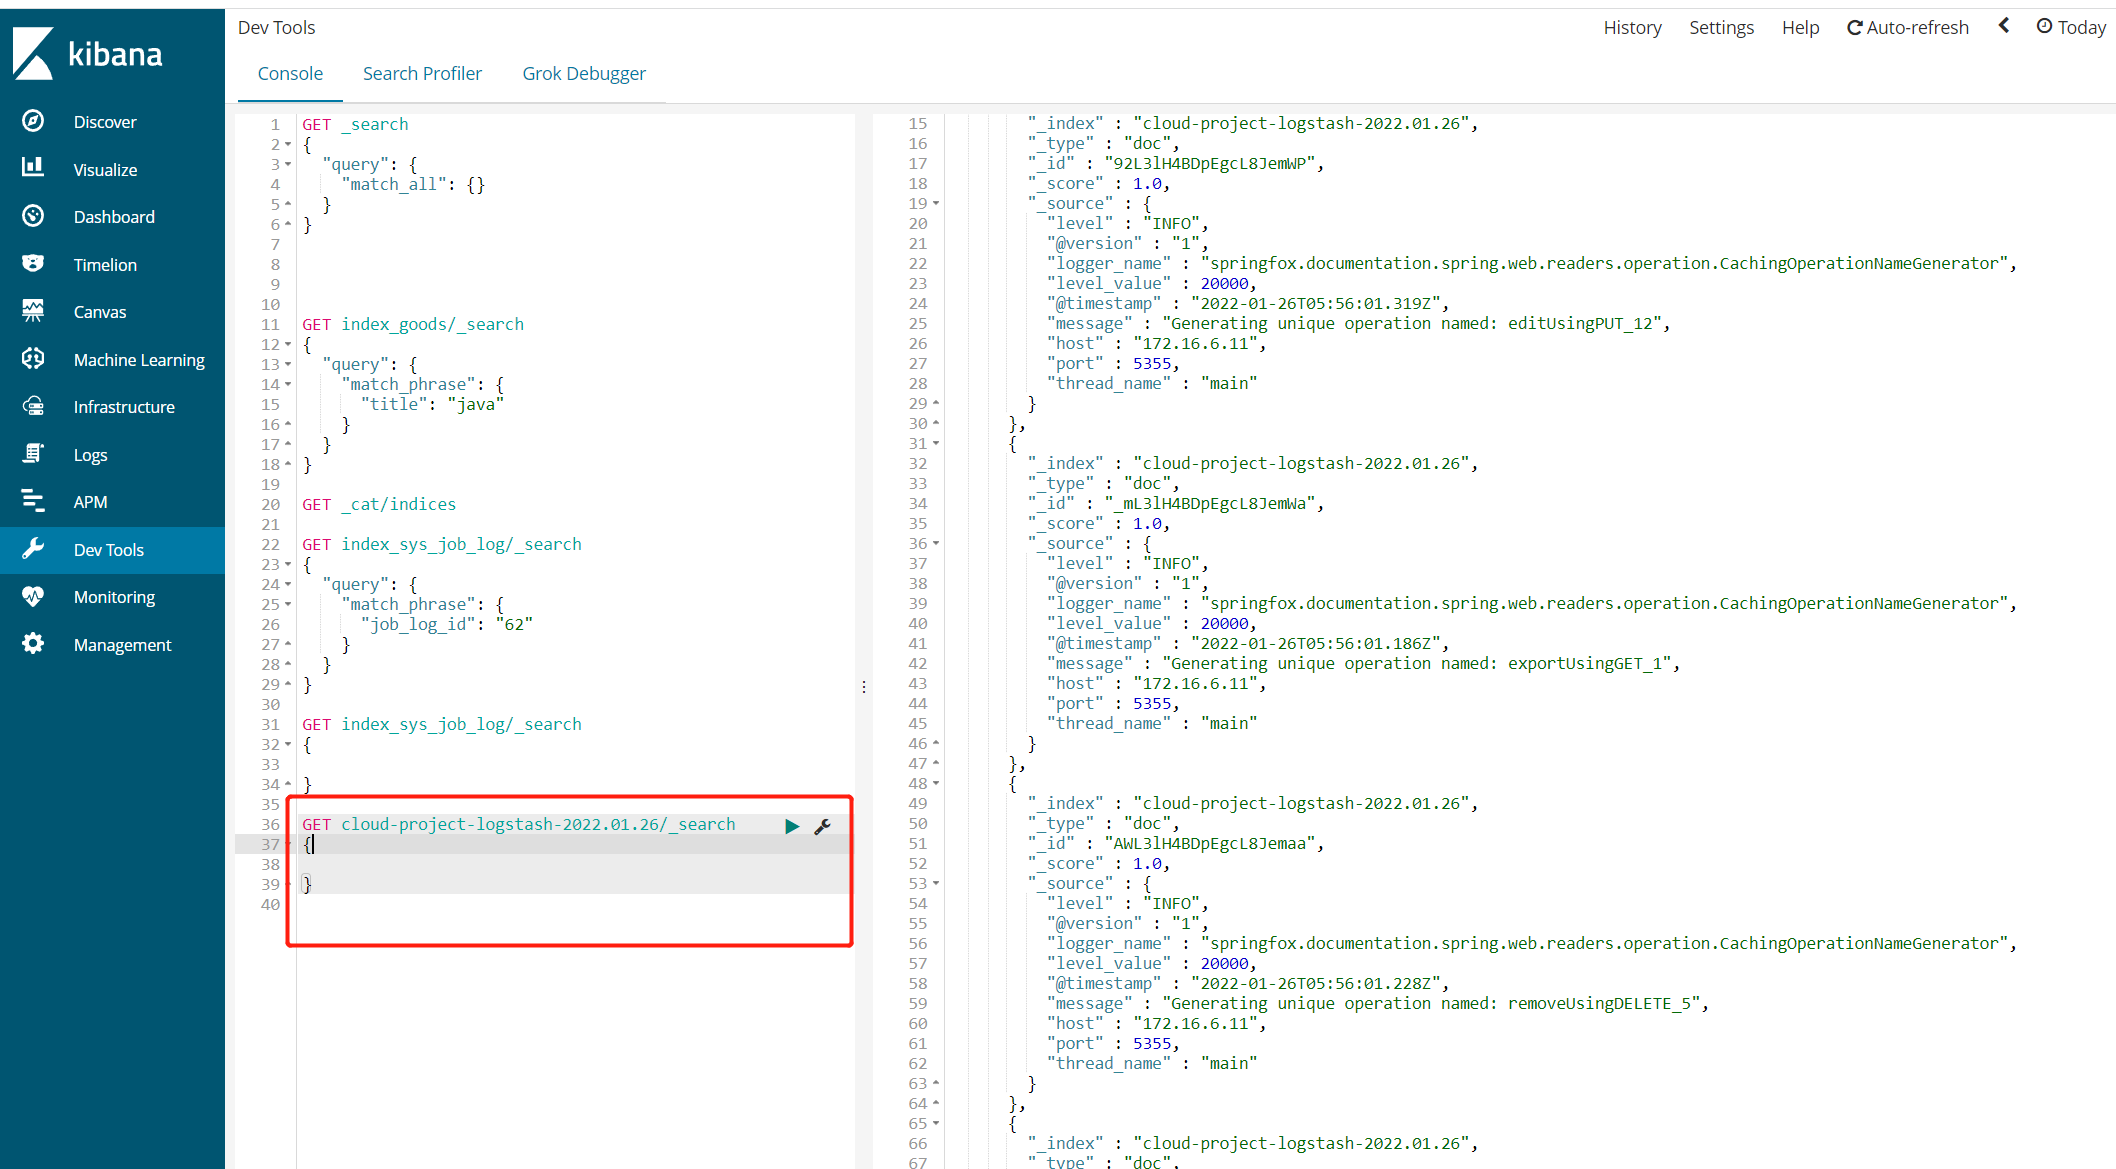Place cursor on empty editor line 38
2116x1169 pixels.
coord(575,864)
